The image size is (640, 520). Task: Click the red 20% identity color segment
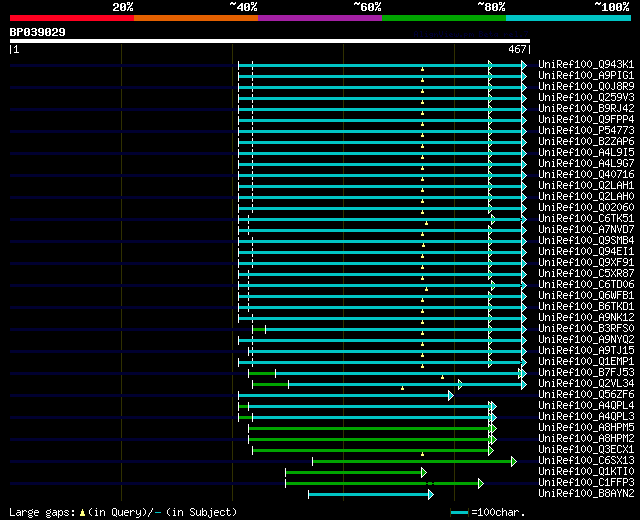pyautogui.click(x=72, y=18)
